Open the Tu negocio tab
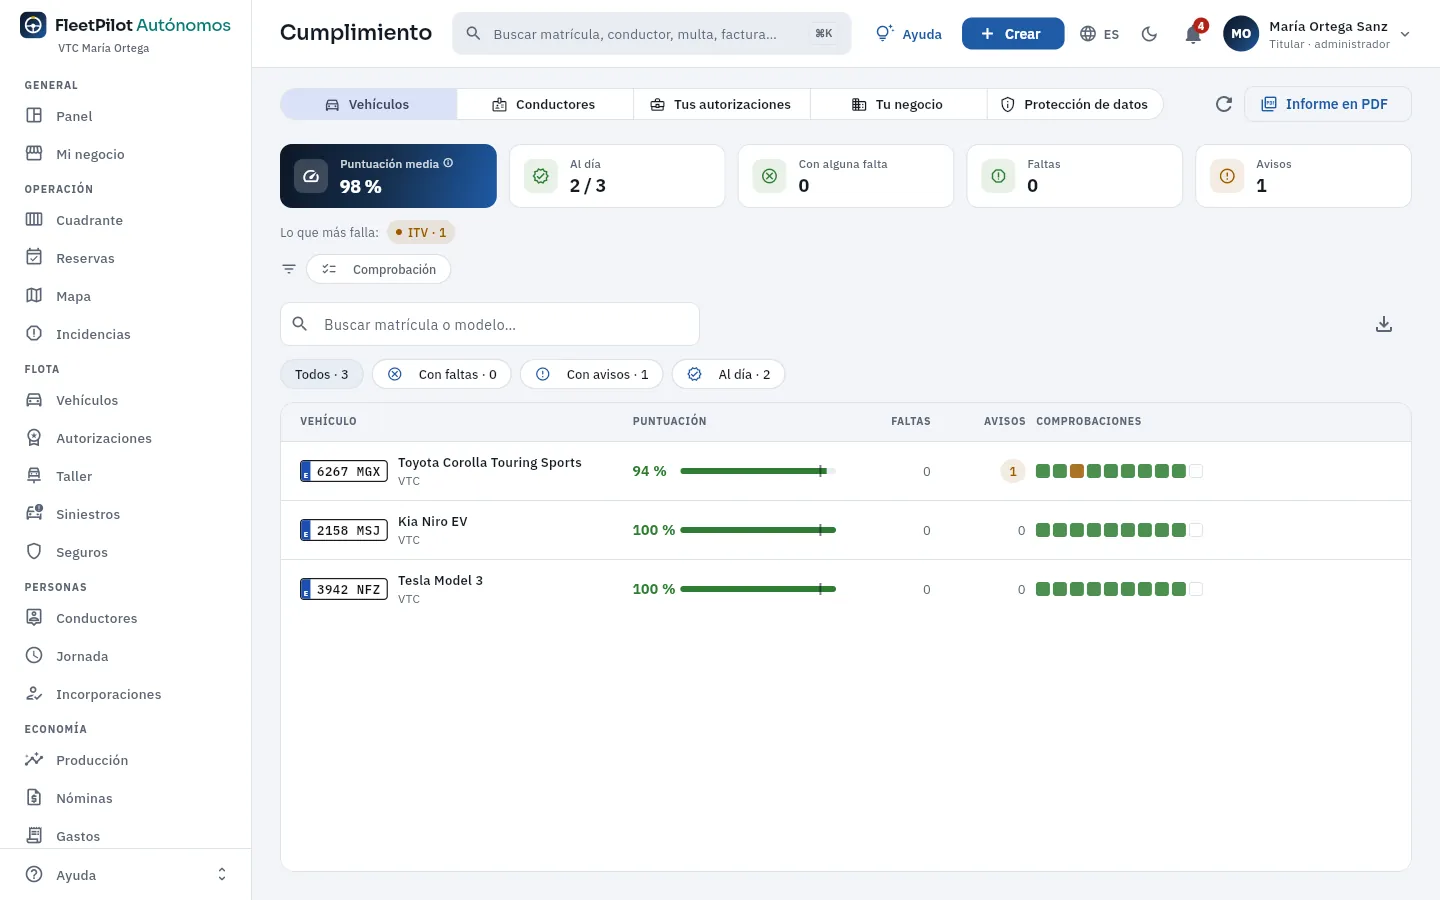Viewport: 1440px width, 900px height. coord(898,104)
